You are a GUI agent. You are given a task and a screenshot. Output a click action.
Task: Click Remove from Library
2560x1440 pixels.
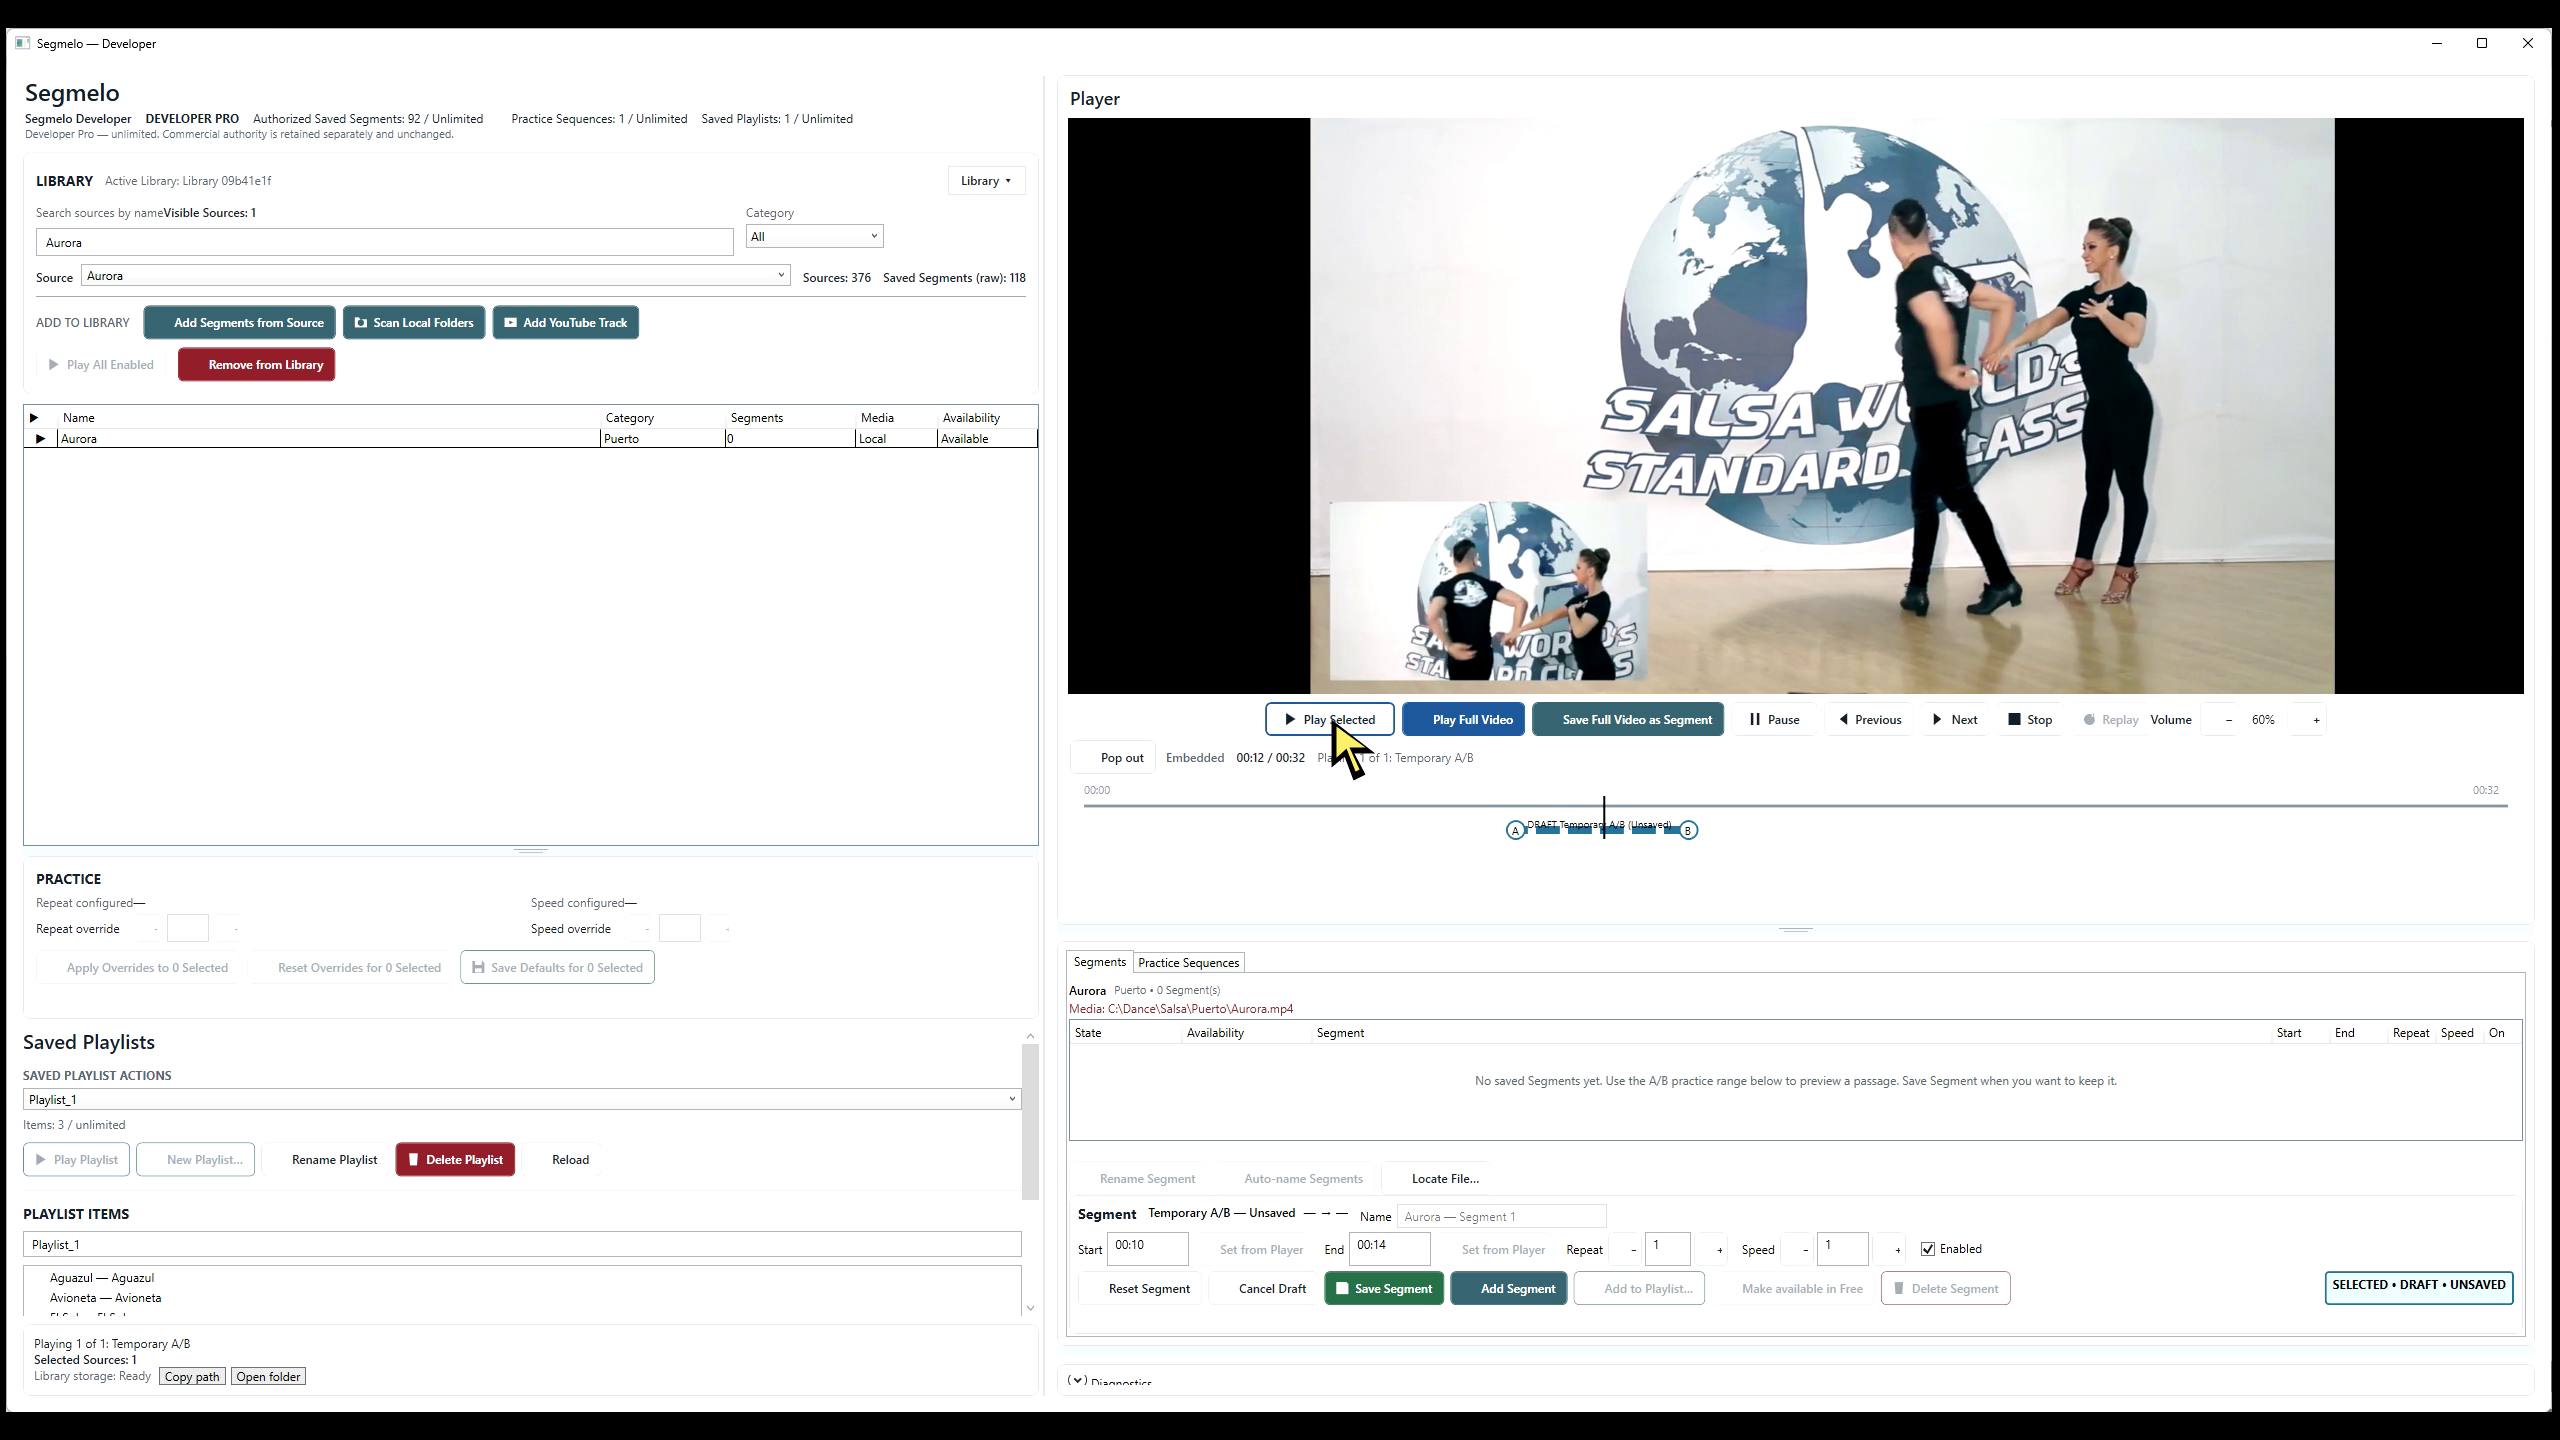[256, 364]
